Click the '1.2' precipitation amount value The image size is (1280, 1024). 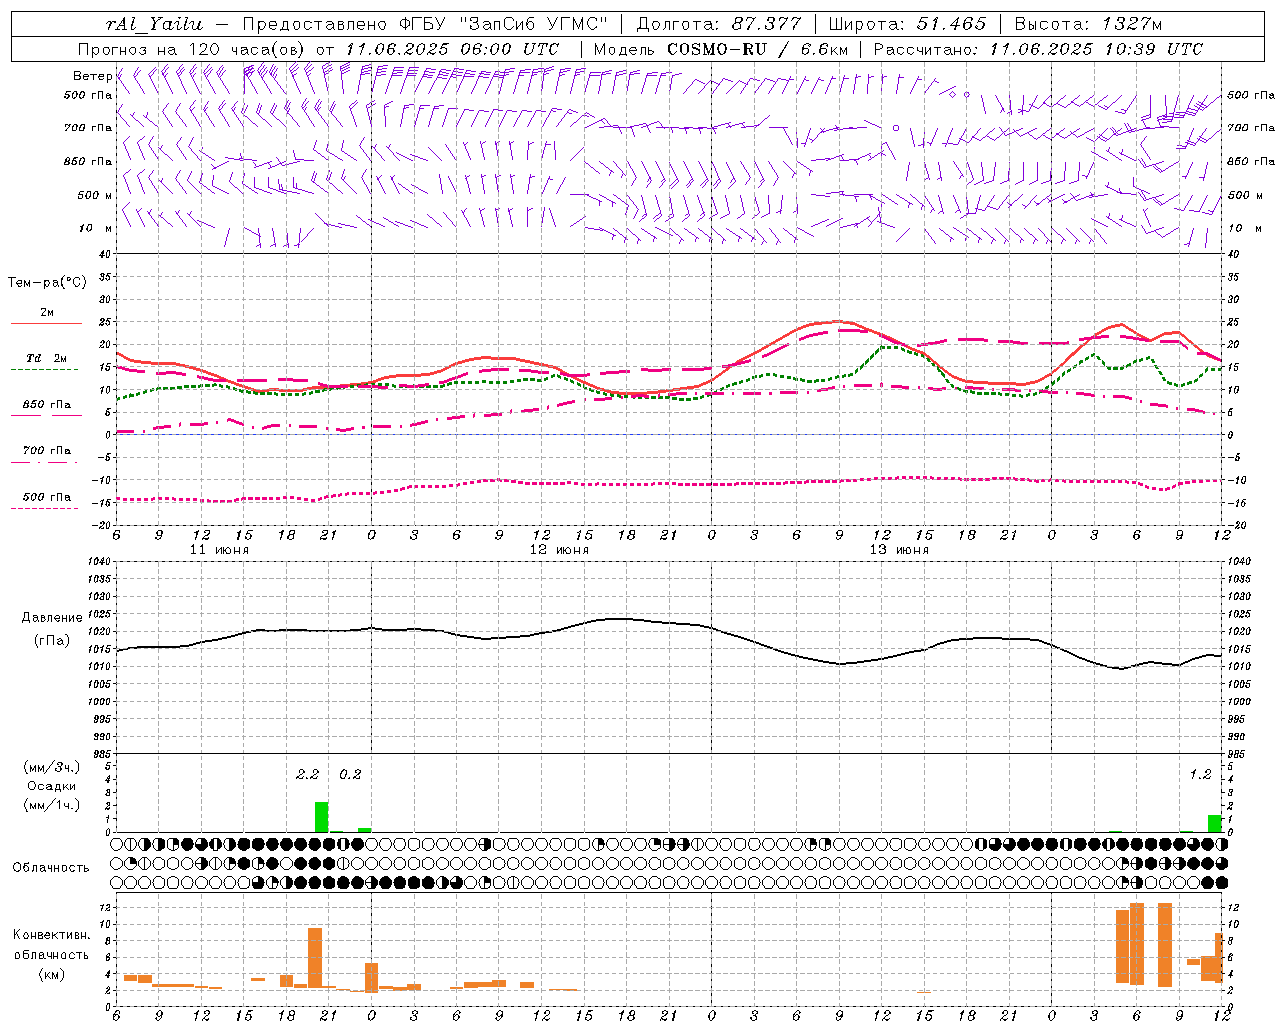1200,774
